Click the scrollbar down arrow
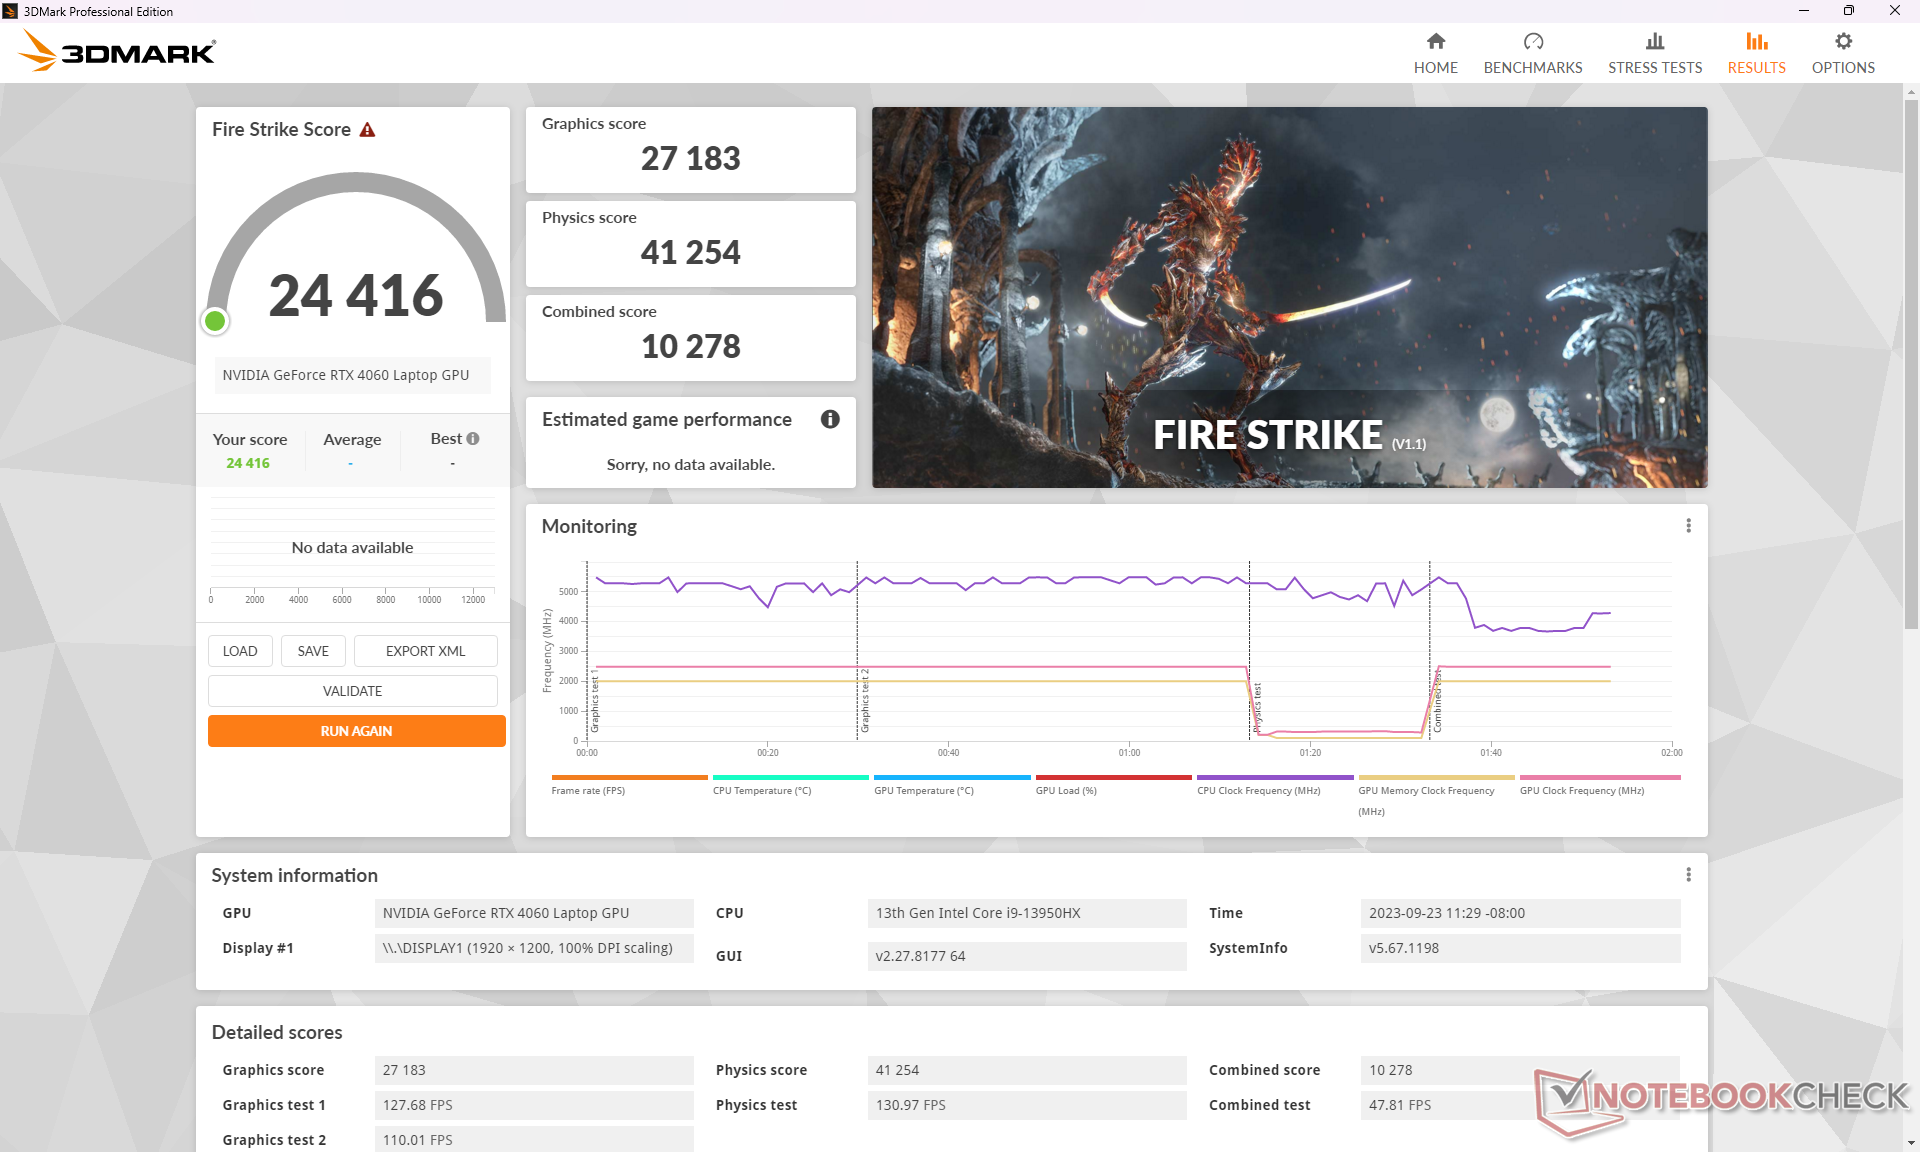 coord(1911,1142)
